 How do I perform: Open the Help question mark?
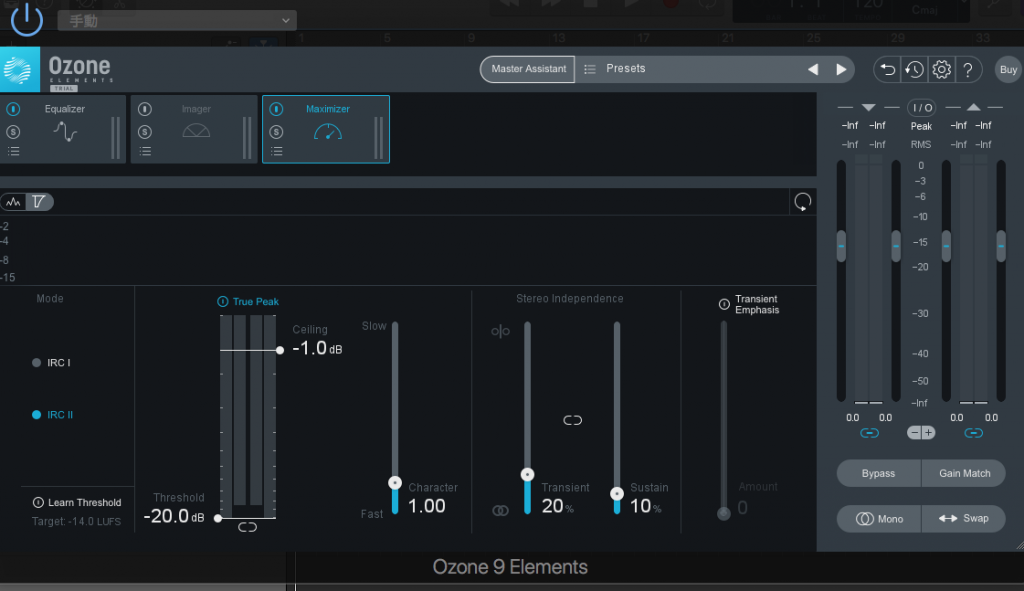coord(968,69)
